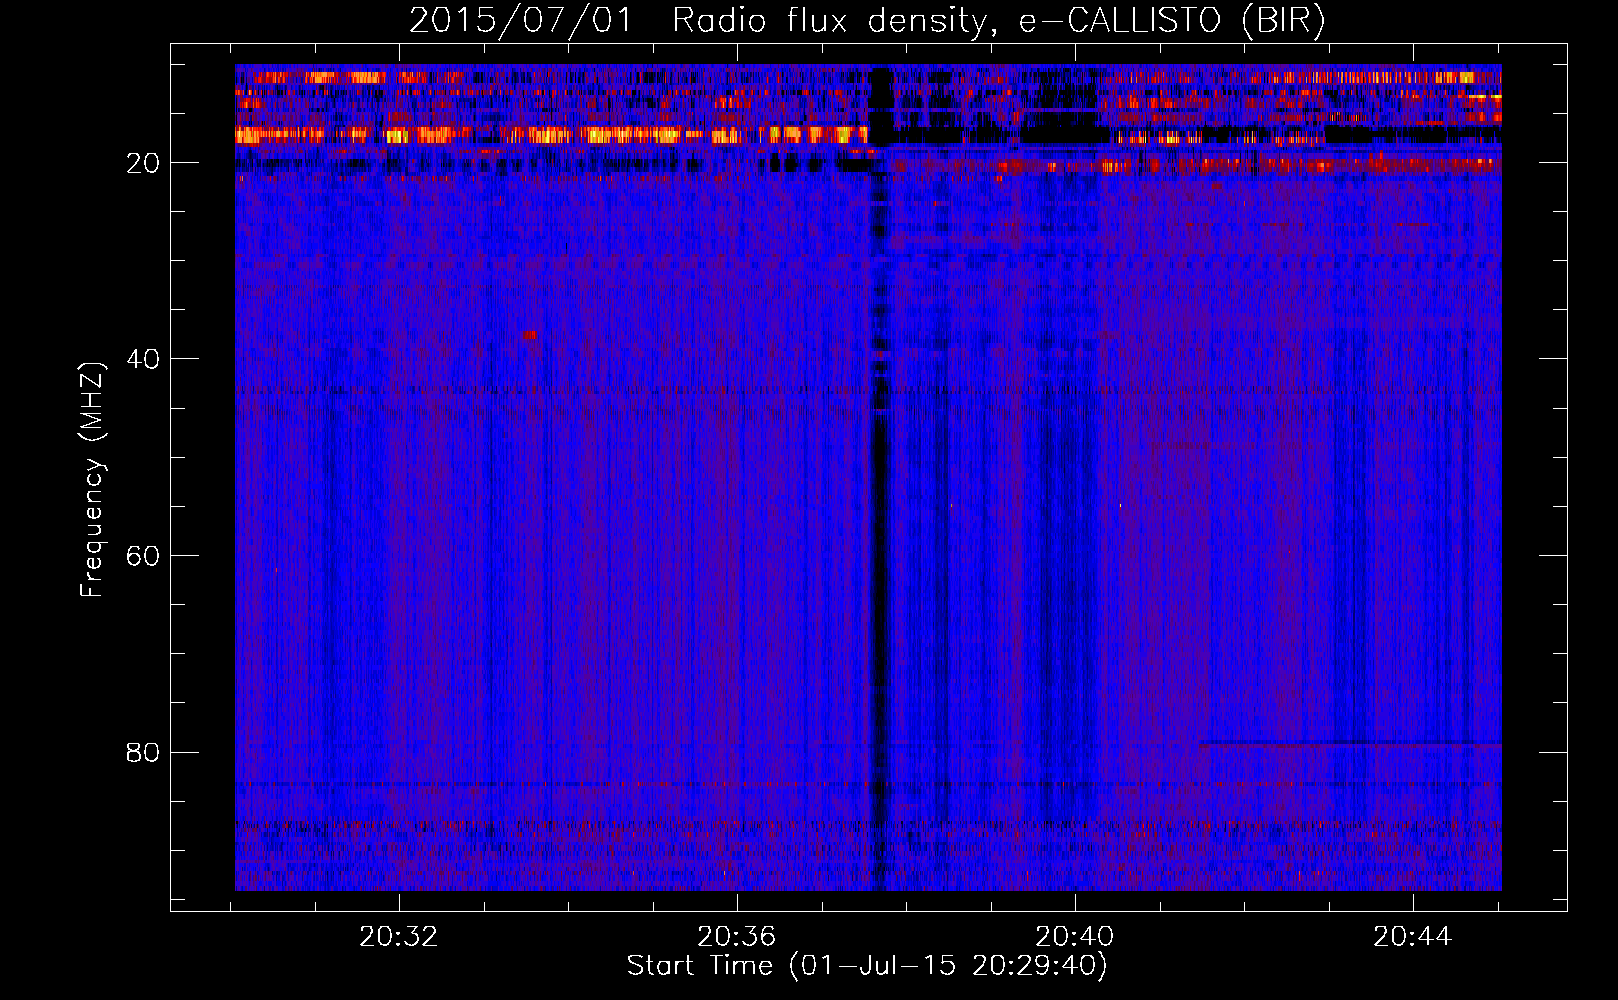1618x1000 pixels.
Task: Click the 'Start Time (01-Jul-15 20:29:40)' label
Action: (867, 966)
